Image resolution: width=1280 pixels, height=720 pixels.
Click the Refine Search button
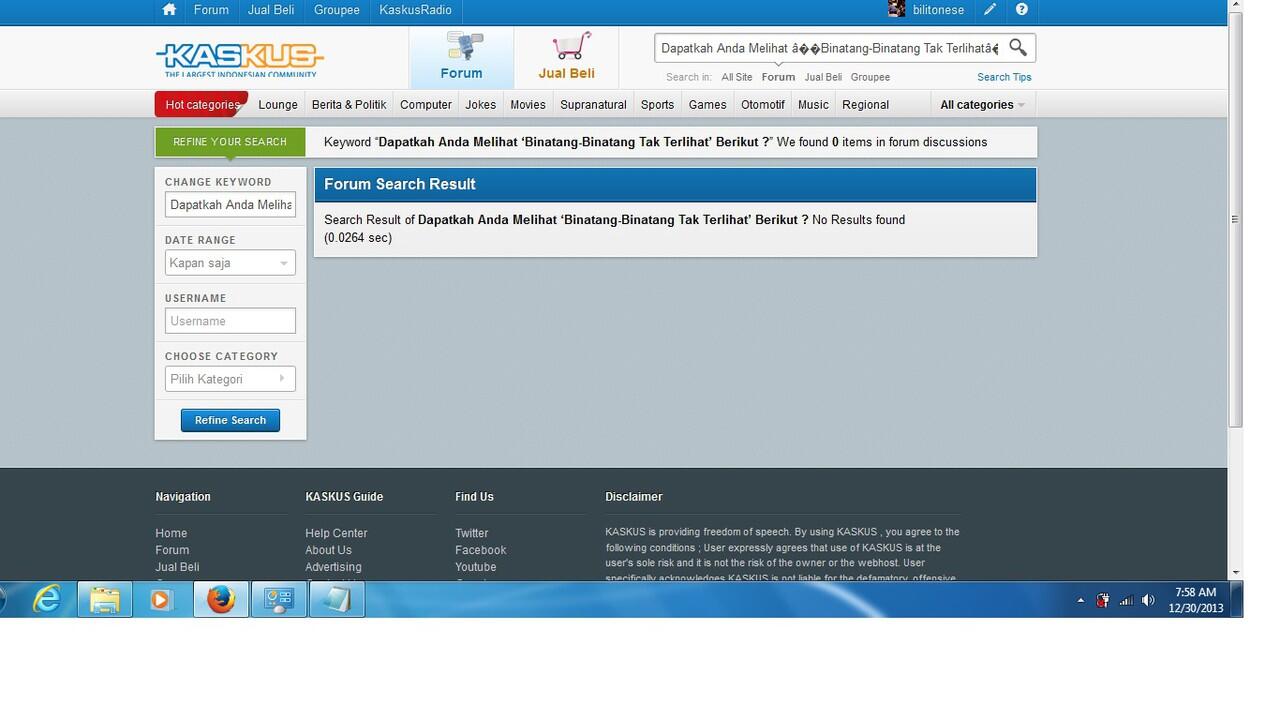230,420
